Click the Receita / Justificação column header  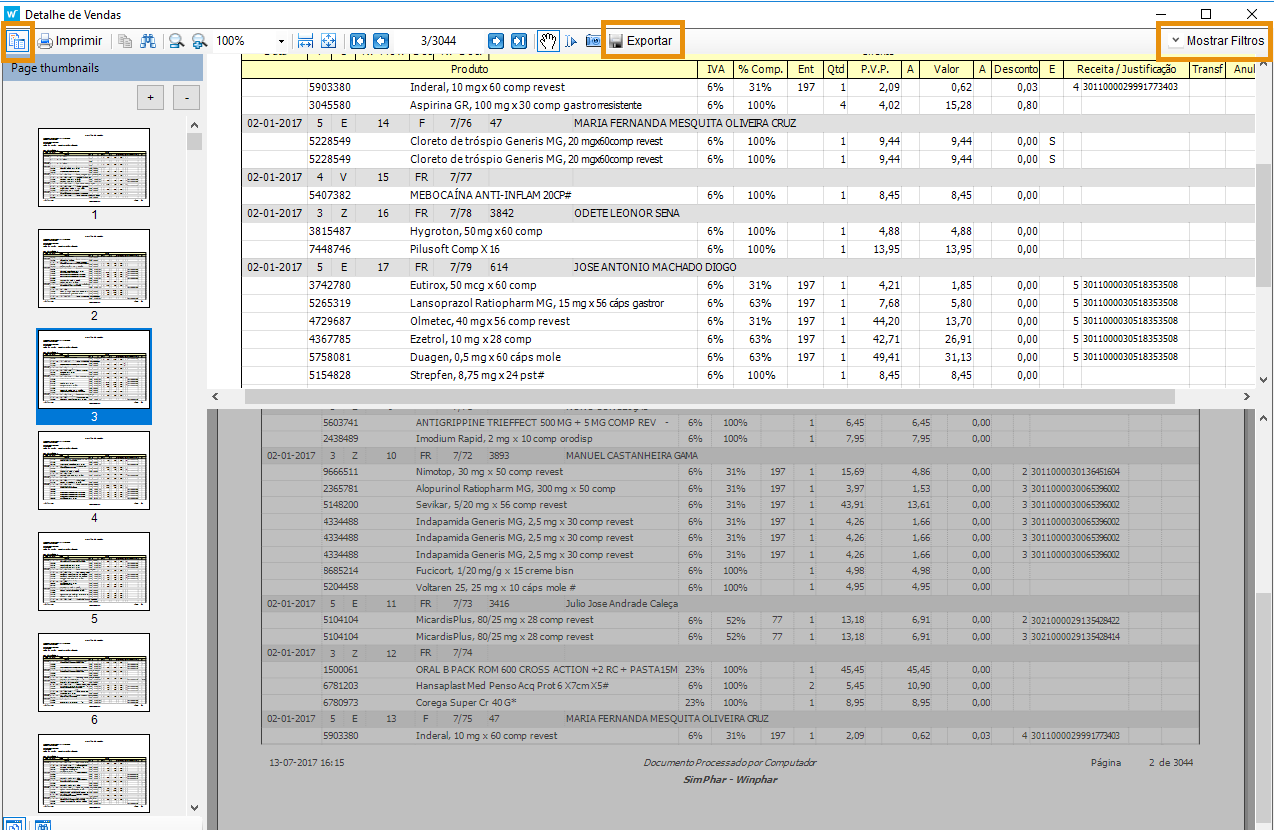click(1126, 69)
